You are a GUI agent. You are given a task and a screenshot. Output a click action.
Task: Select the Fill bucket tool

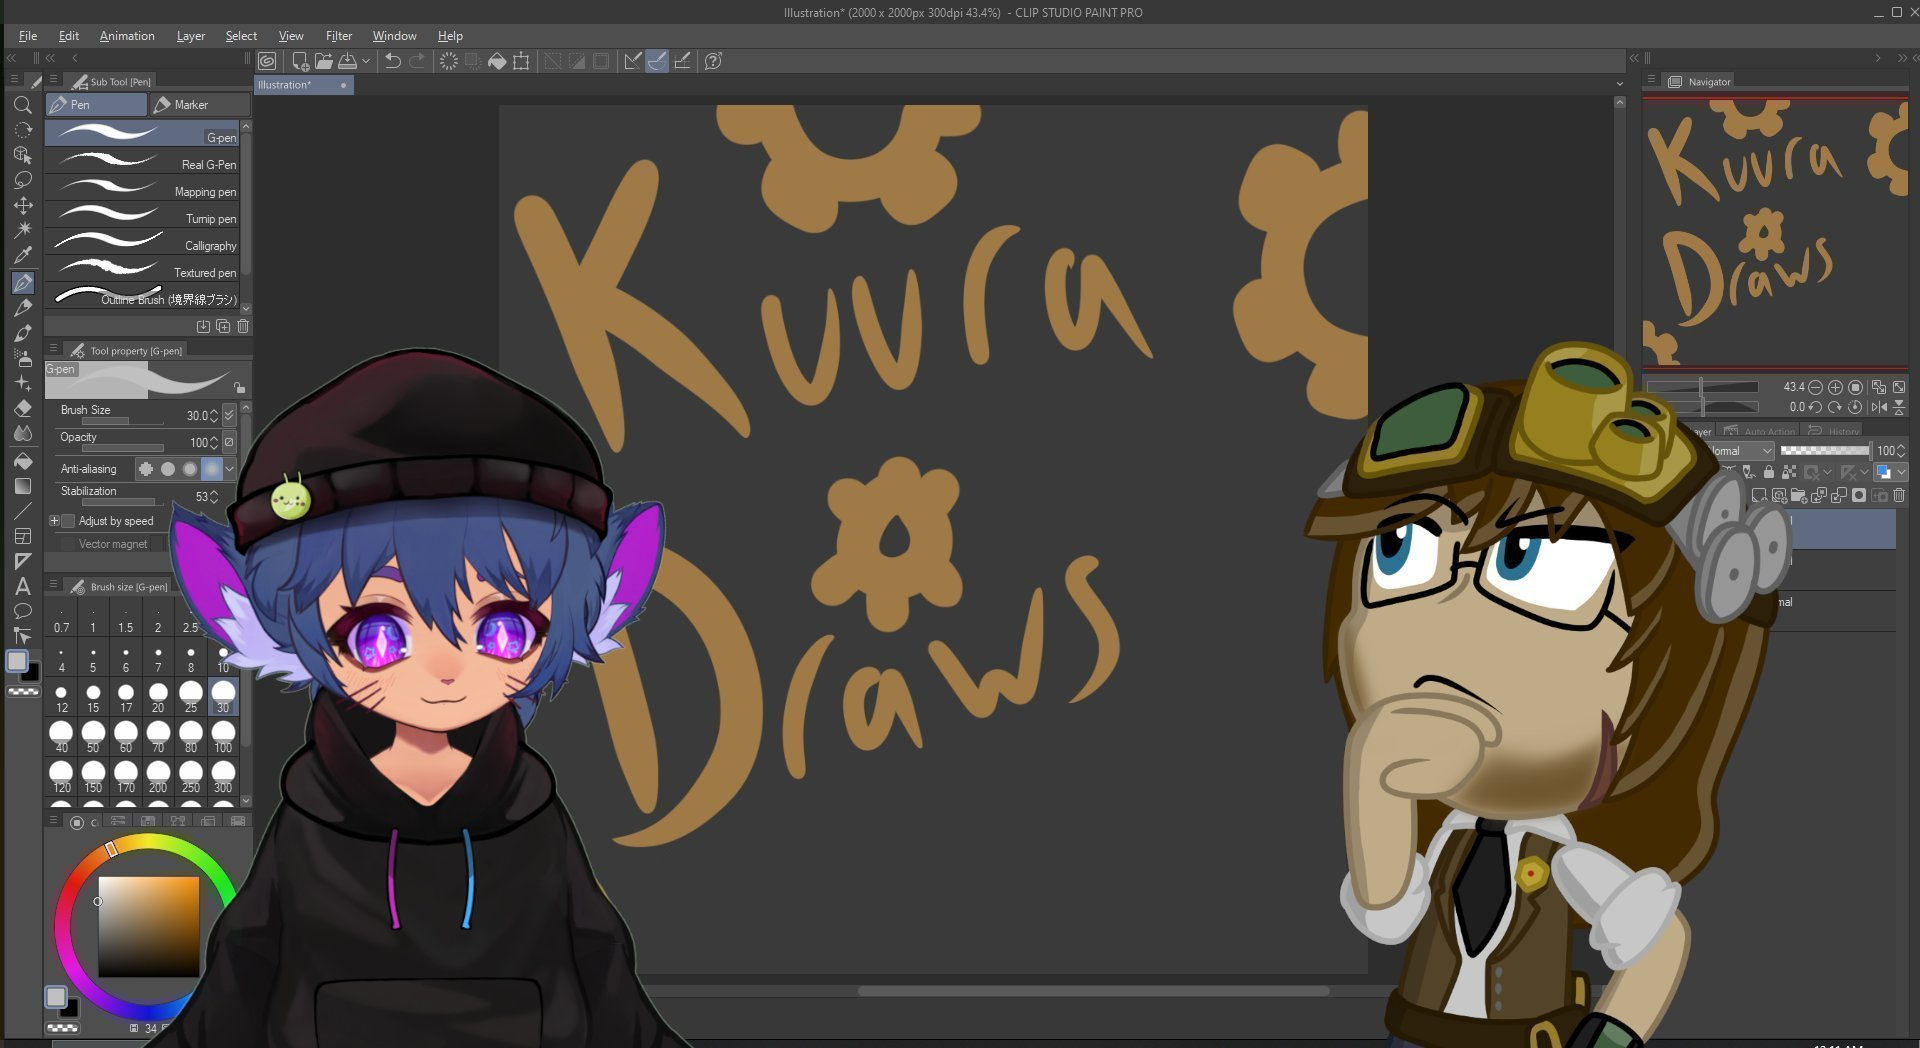tap(23, 461)
